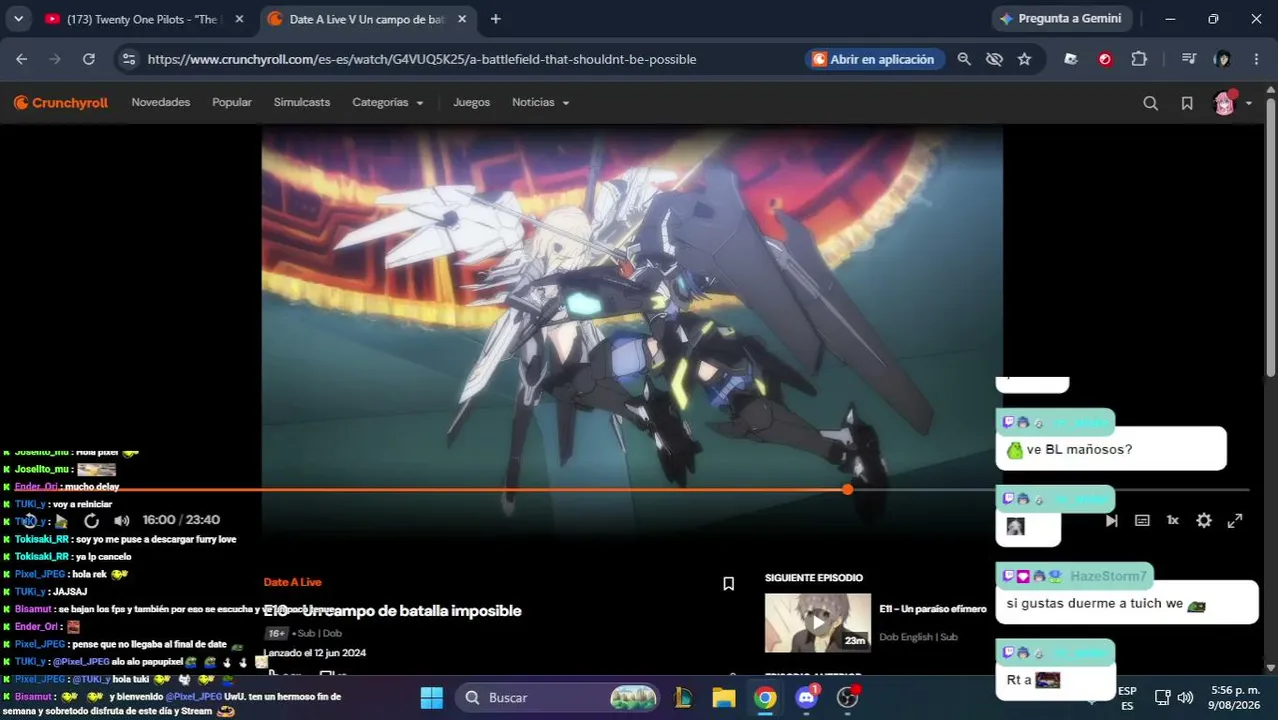Open the Roblox extension icon
Viewport: 1278px width, 720px height.
tap(1071, 59)
